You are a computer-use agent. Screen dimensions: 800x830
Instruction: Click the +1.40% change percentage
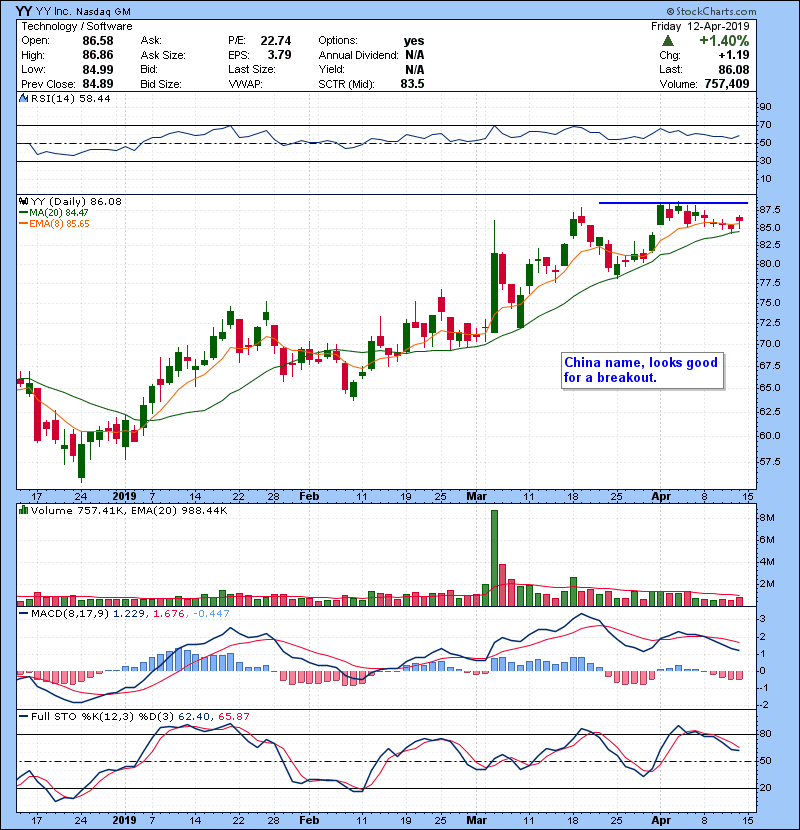[724, 41]
